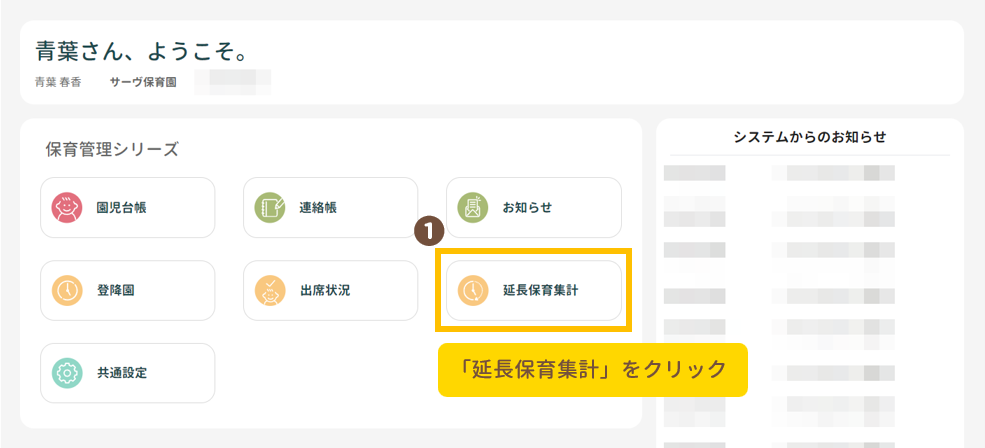This screenshot has width=985, height=448.
Task: Click the envelope icon for お知らせ
Action: [473, 208]
